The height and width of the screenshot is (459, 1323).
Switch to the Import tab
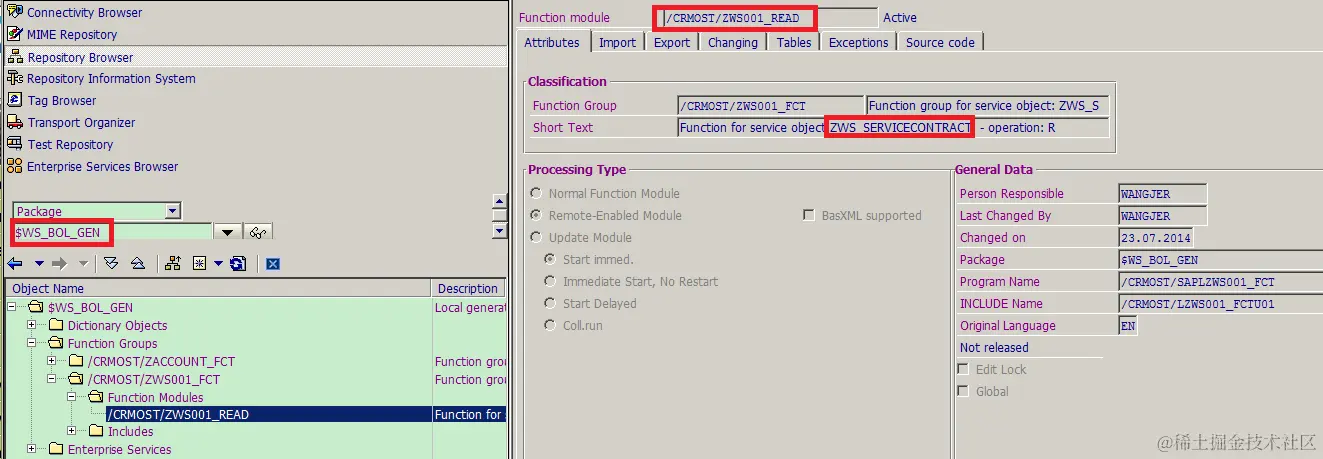click(x=617, y=42)
